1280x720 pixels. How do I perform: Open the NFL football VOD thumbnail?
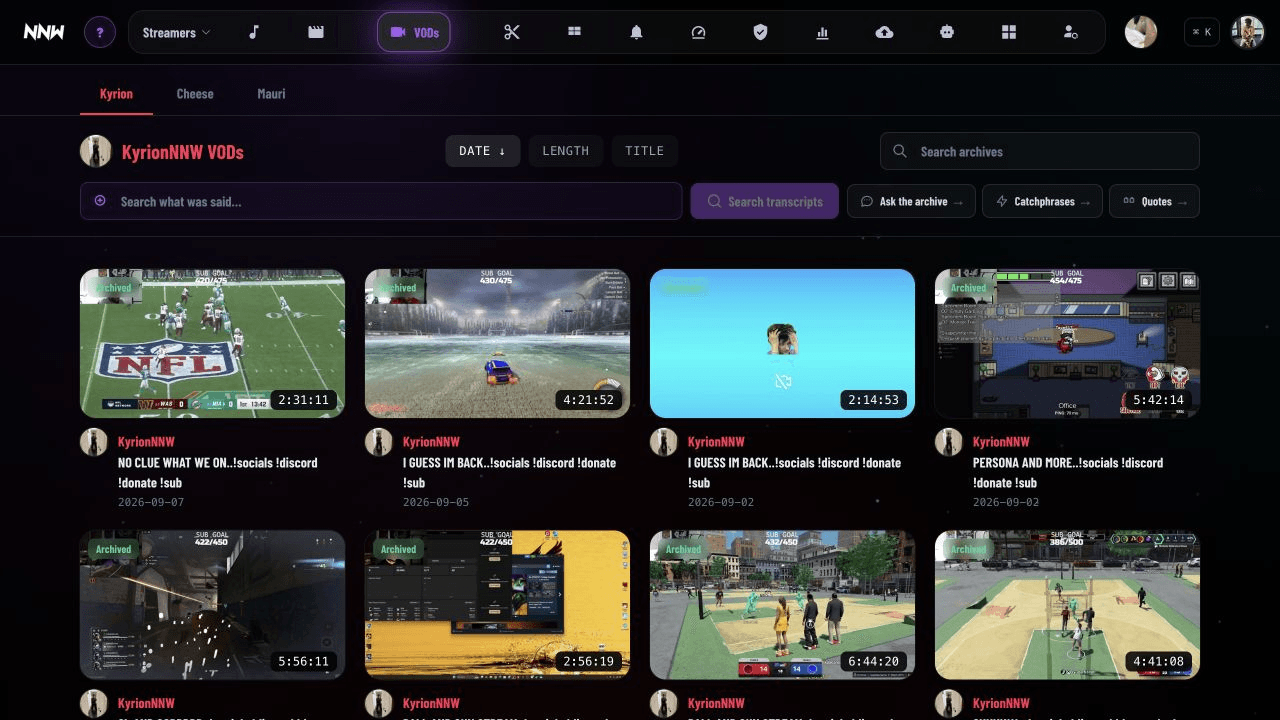(x=212, y=343)
